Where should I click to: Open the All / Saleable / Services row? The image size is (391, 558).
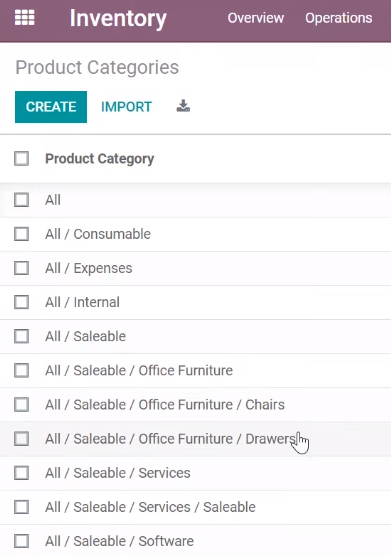pos(195,473)
